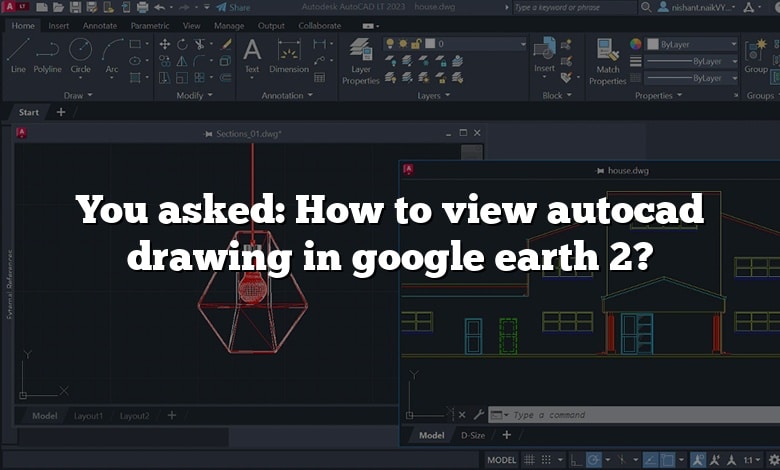This screenshot has width=780, height=470.
Task: Open new drawing tab with plus beside Start
Action: tap(61, 112)
